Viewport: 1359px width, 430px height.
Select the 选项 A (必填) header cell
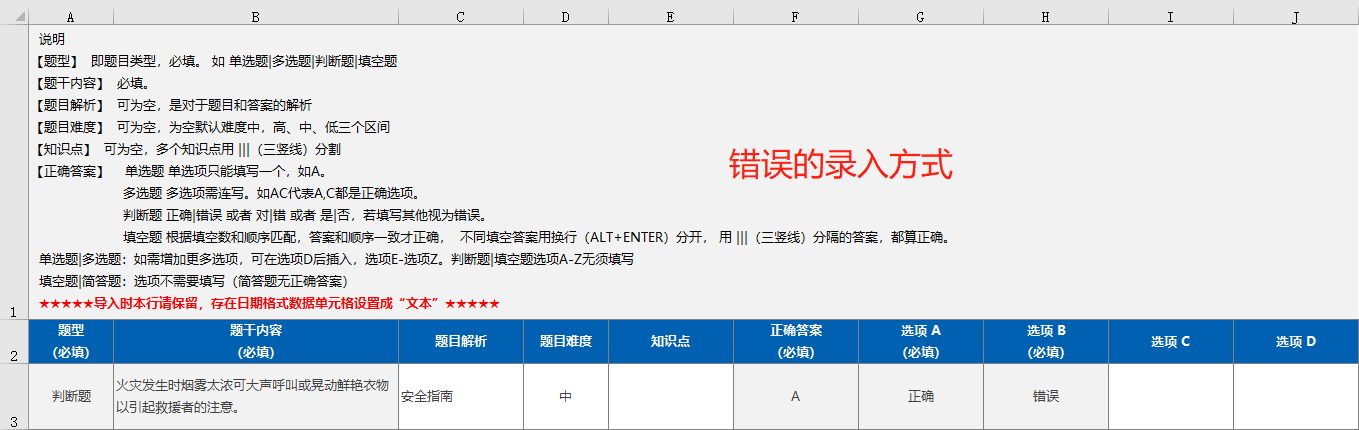click(921, 341)
